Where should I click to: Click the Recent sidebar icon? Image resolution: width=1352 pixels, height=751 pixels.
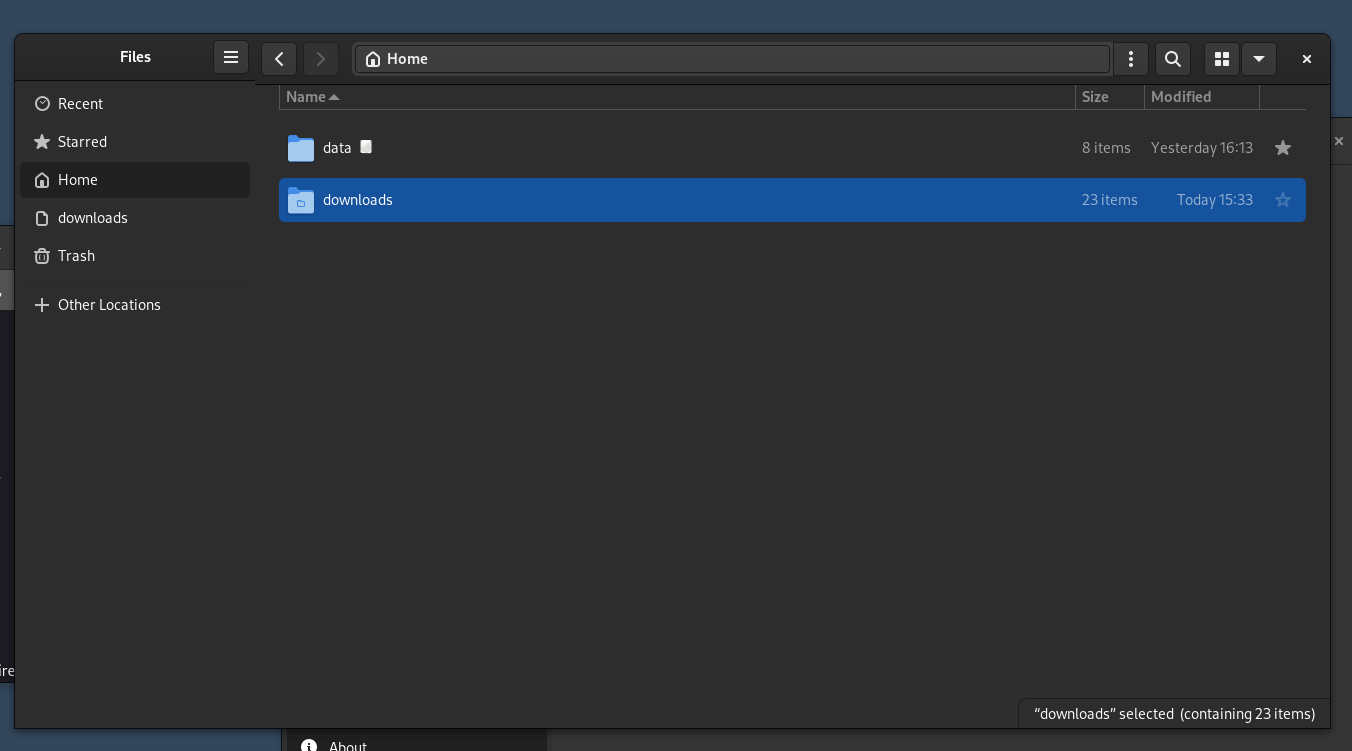tap(41, 103)
